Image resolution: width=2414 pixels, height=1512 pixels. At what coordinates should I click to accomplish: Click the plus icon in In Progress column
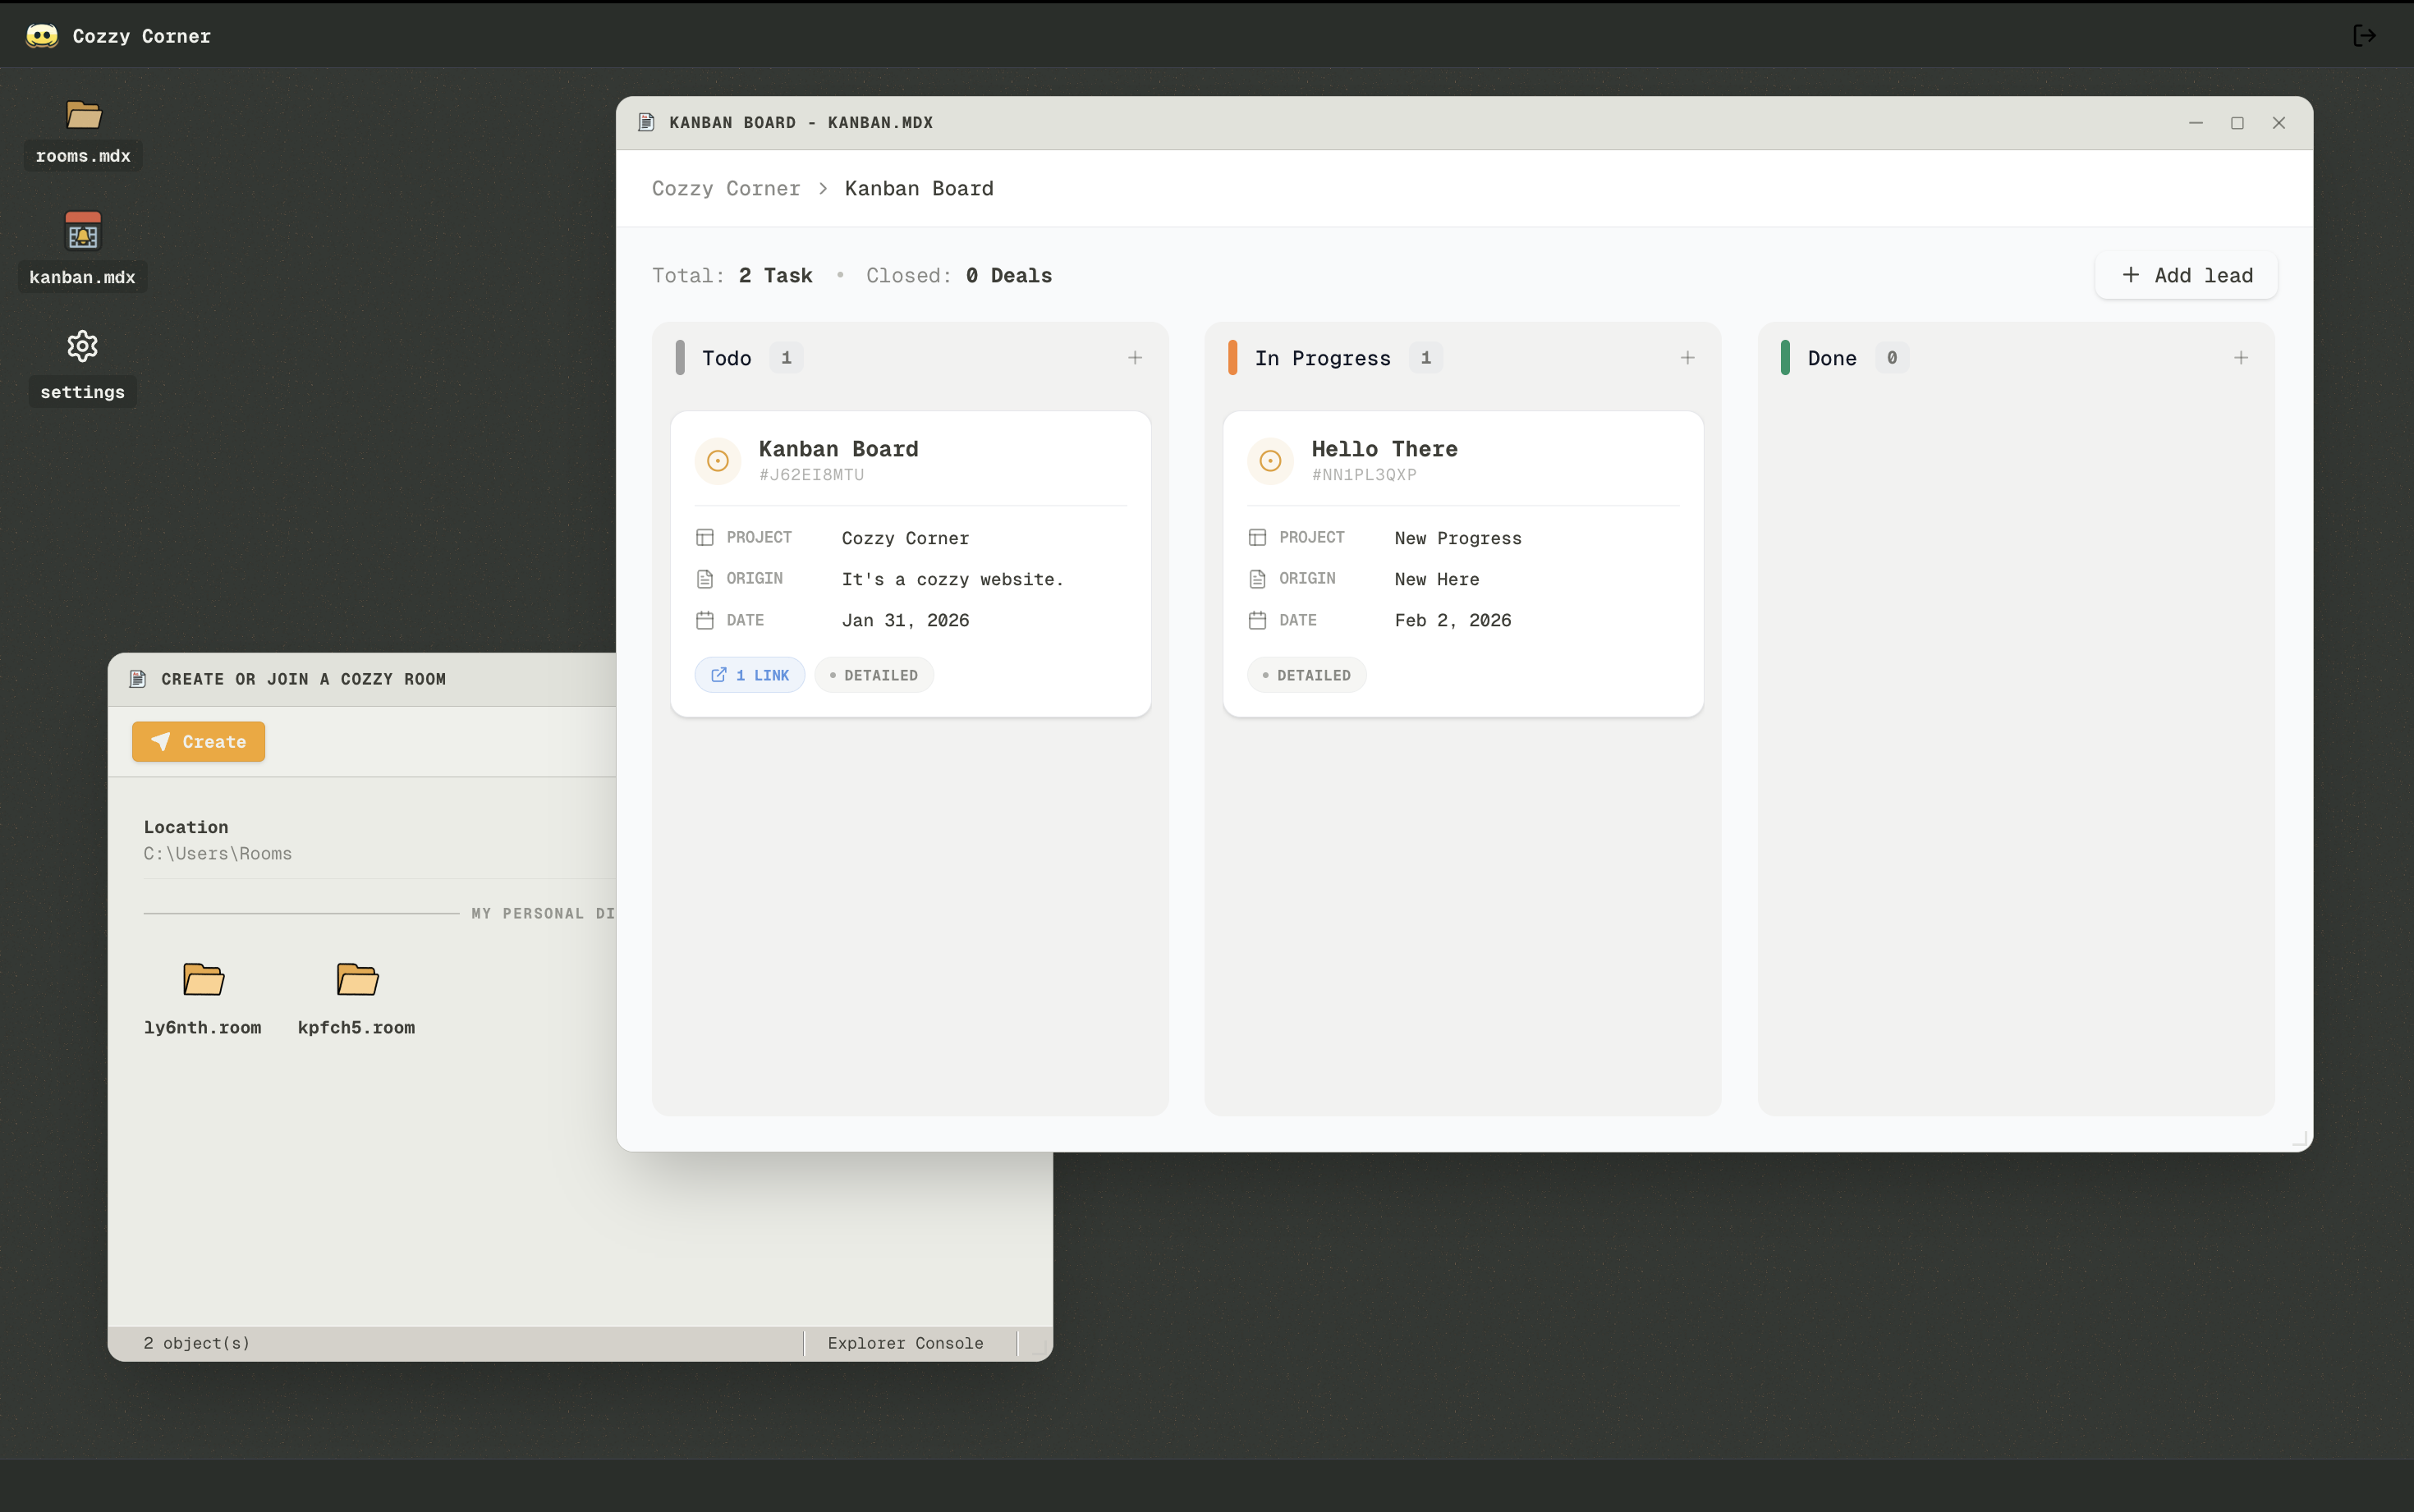pos(1688,358)
